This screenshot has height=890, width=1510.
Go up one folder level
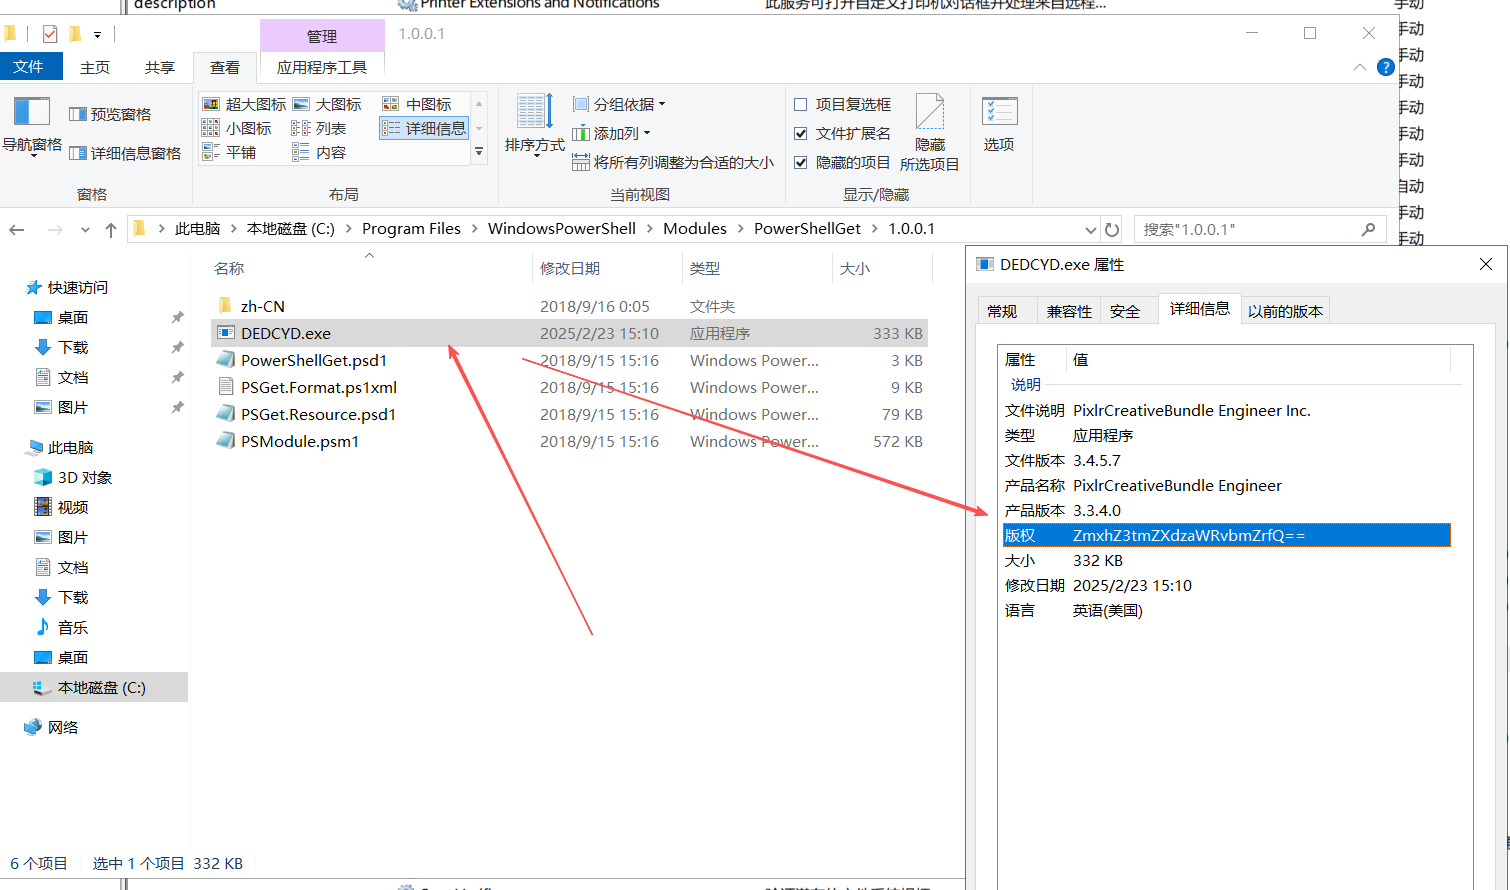tap(111, 229)
